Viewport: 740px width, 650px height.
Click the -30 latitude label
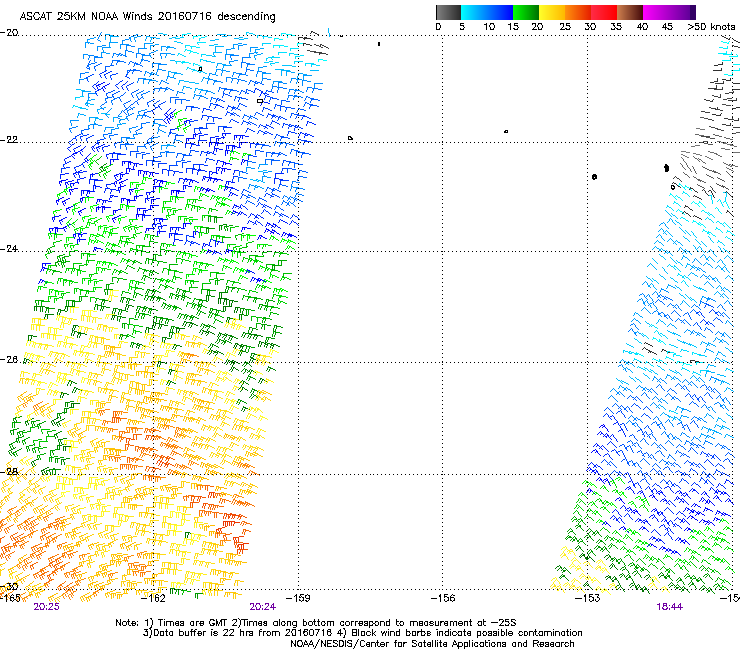(x=9, y=587)
